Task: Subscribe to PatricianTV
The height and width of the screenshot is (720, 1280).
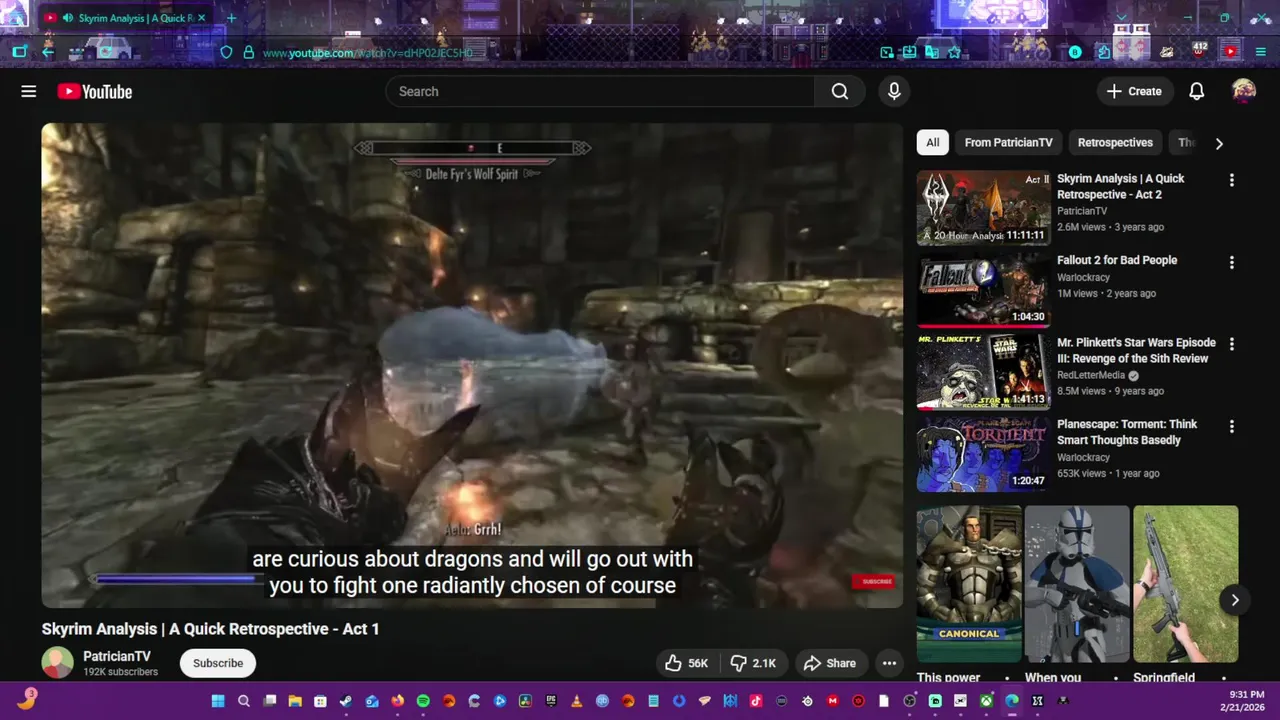Action: (x=218, y=663)
